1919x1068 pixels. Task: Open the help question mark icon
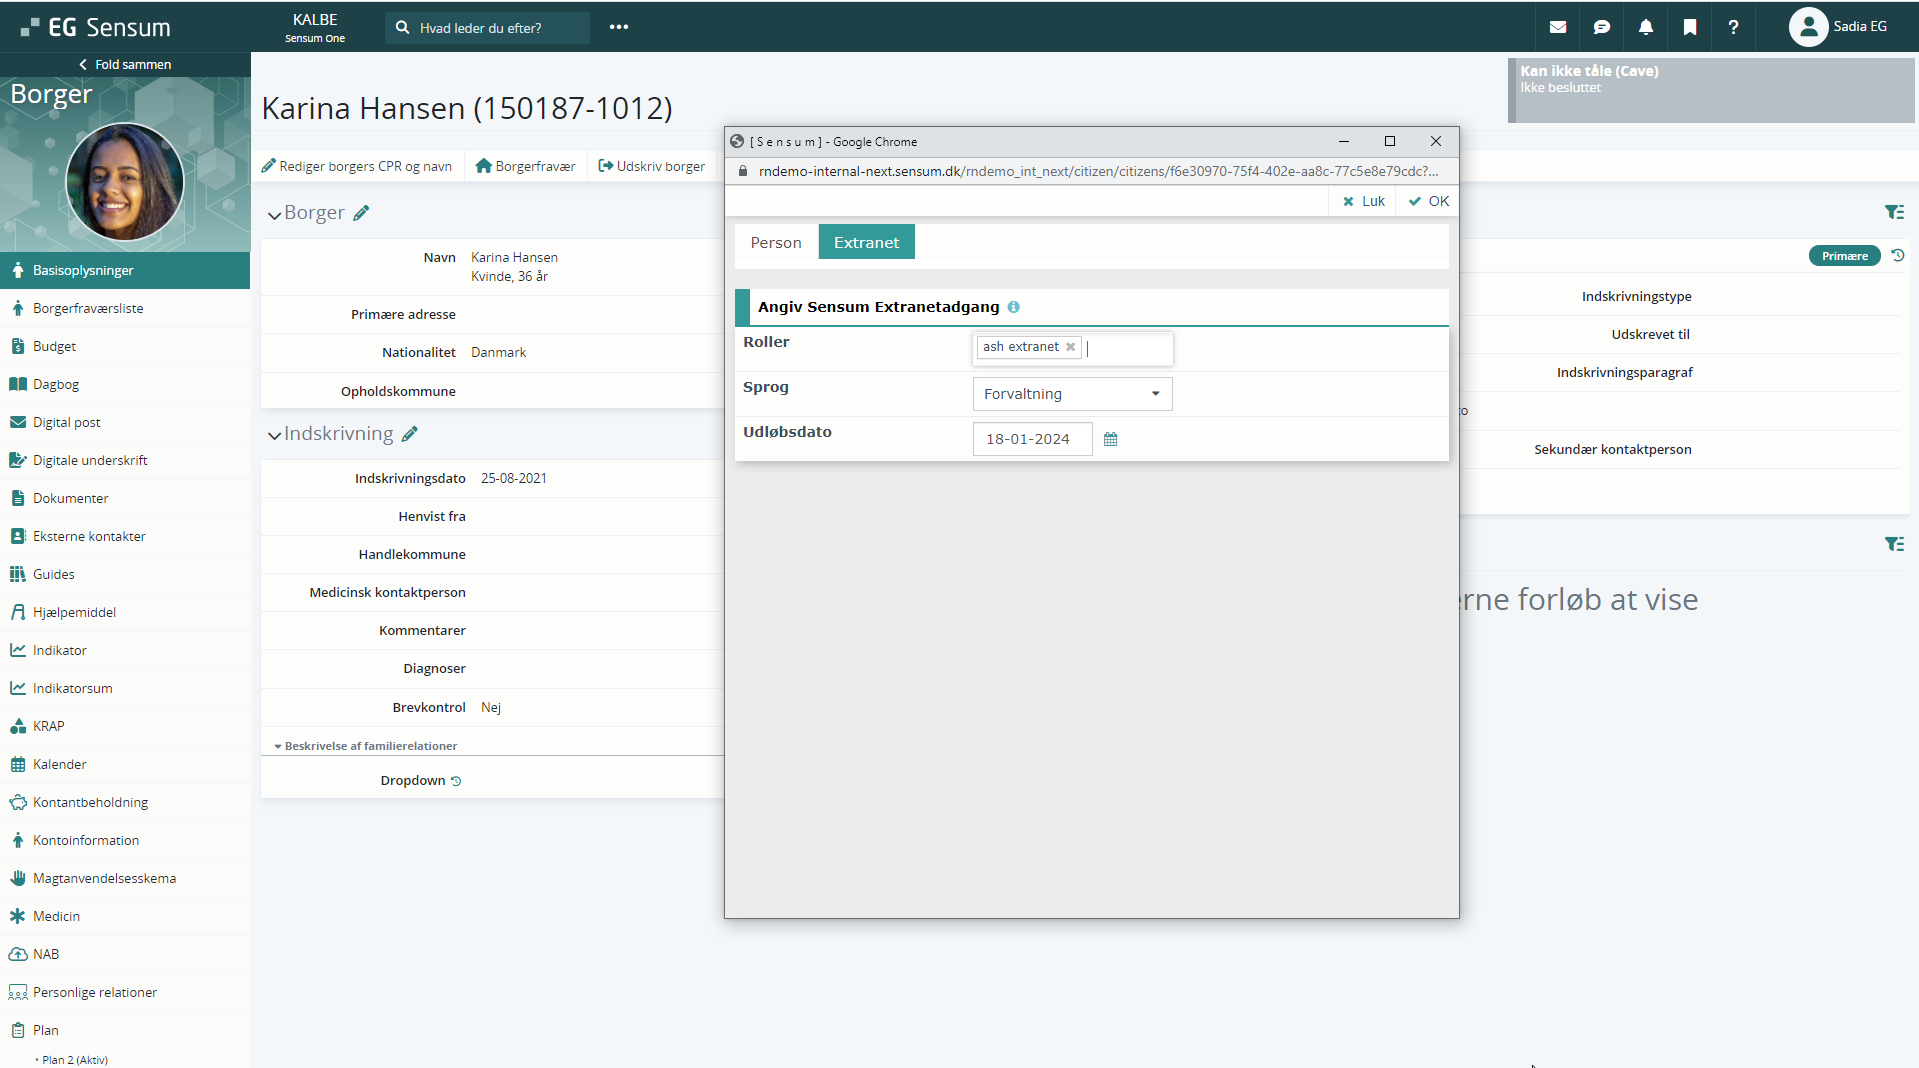(1733, 27)
